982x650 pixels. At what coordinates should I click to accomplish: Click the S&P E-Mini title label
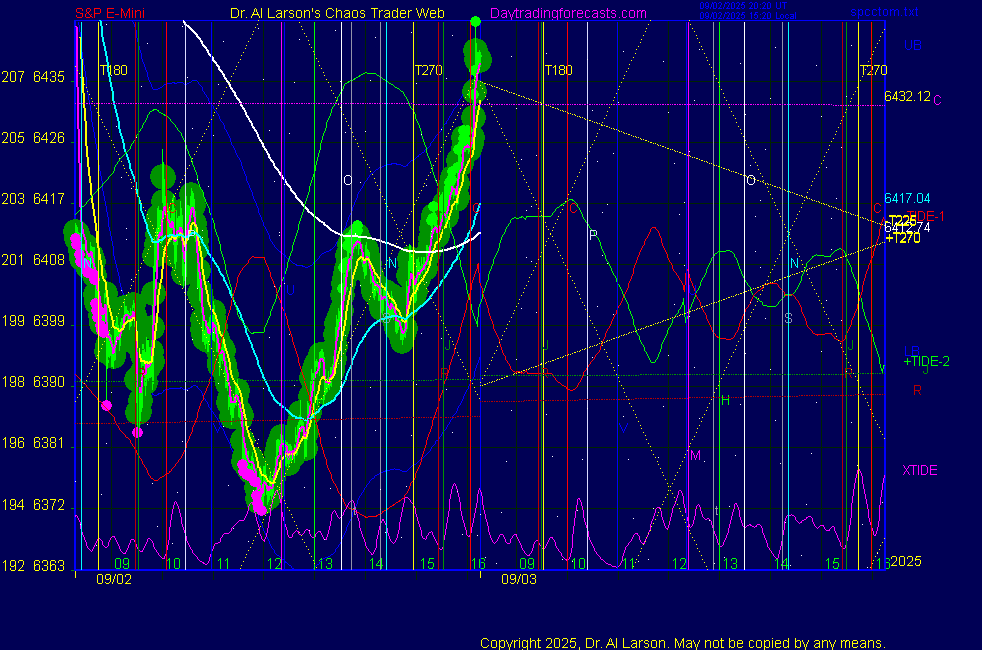[113, 14]
